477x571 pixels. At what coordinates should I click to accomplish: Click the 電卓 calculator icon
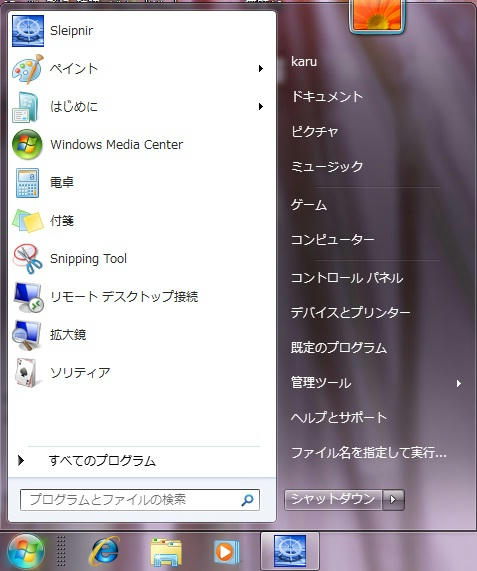point(27,183)
